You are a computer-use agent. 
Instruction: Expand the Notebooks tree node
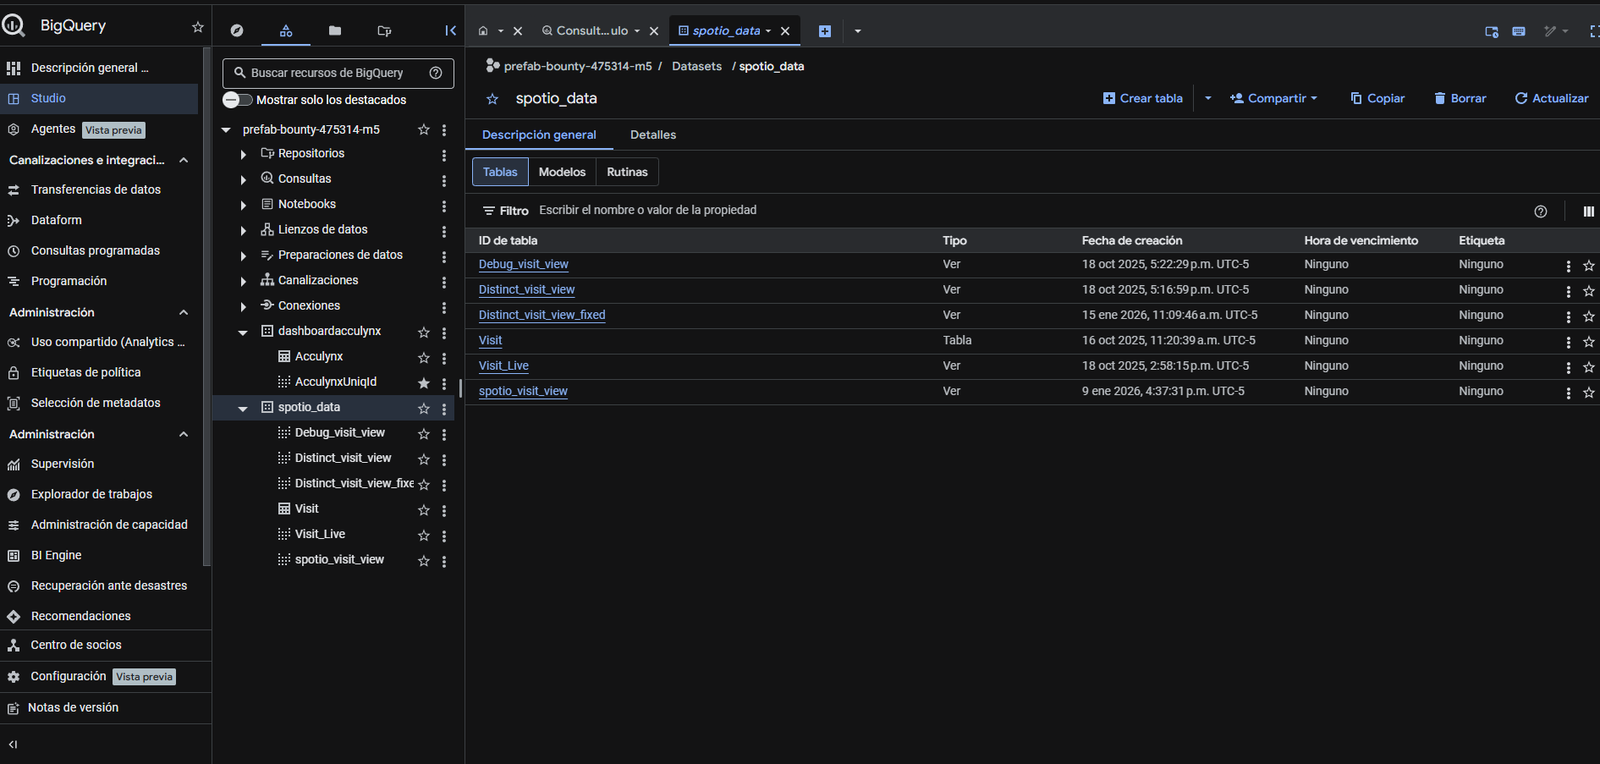[x=243, y=205]
